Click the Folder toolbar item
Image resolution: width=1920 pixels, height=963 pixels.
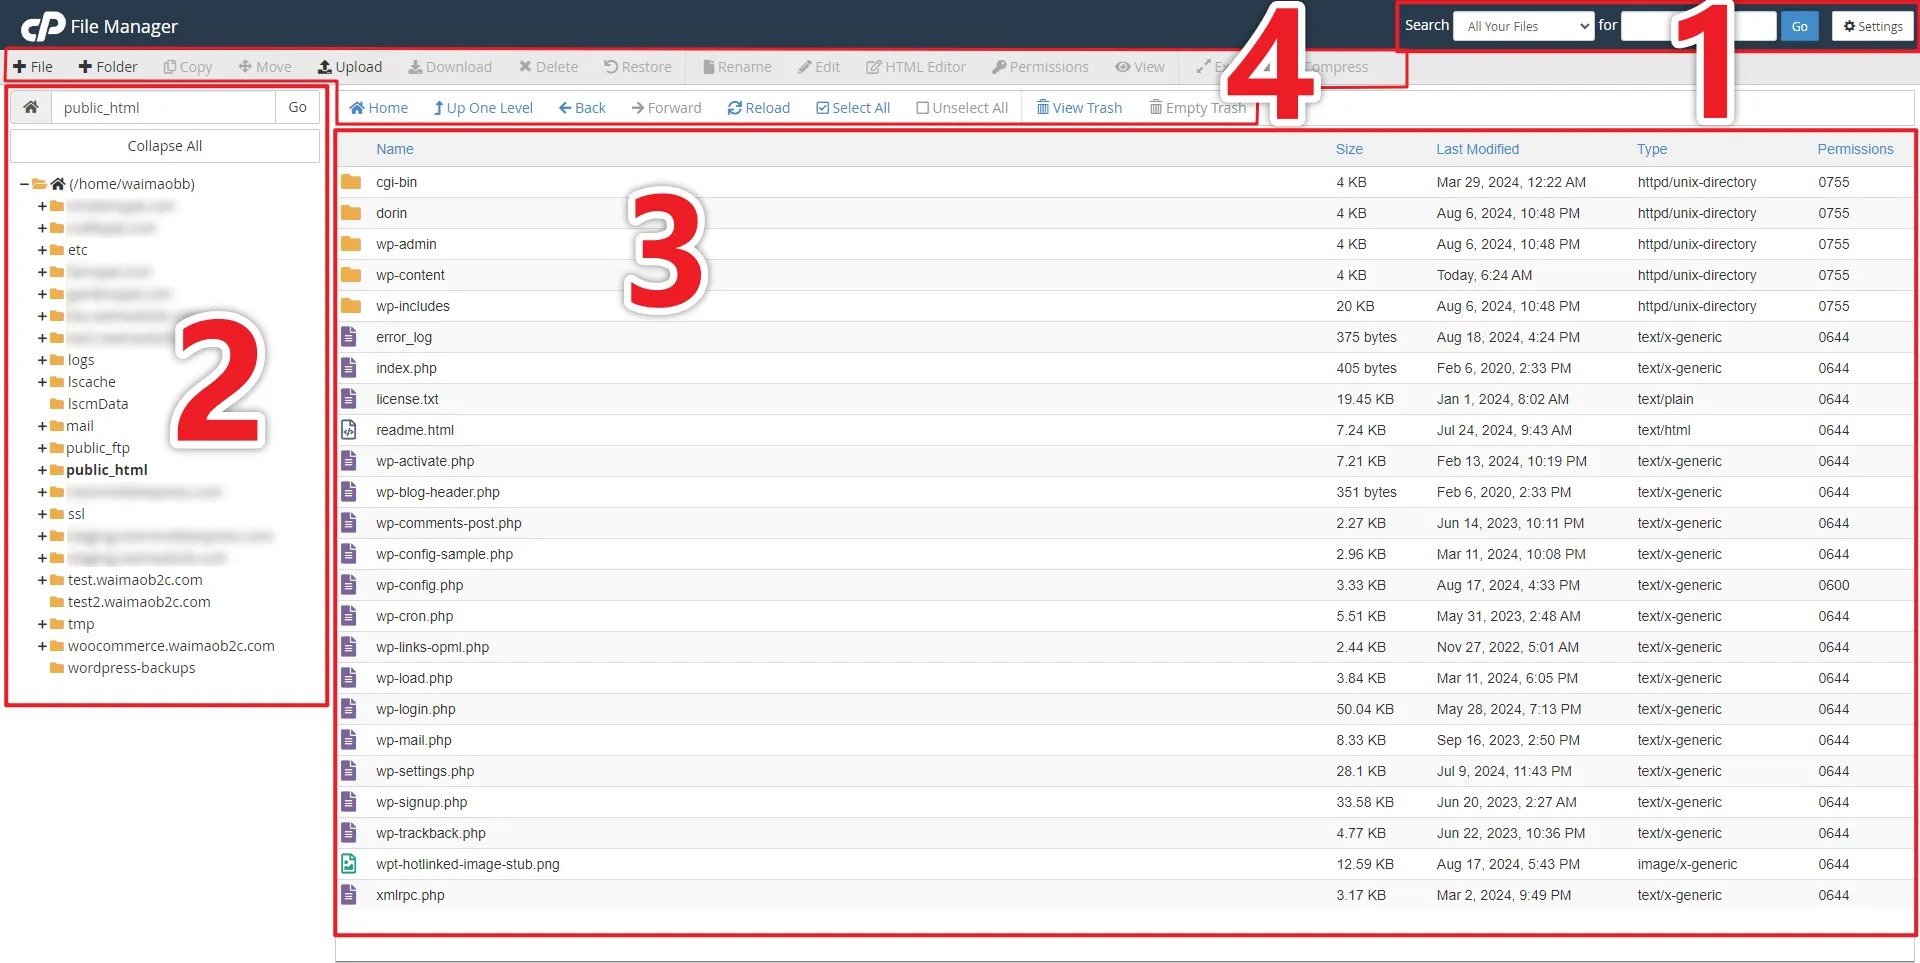108,66
